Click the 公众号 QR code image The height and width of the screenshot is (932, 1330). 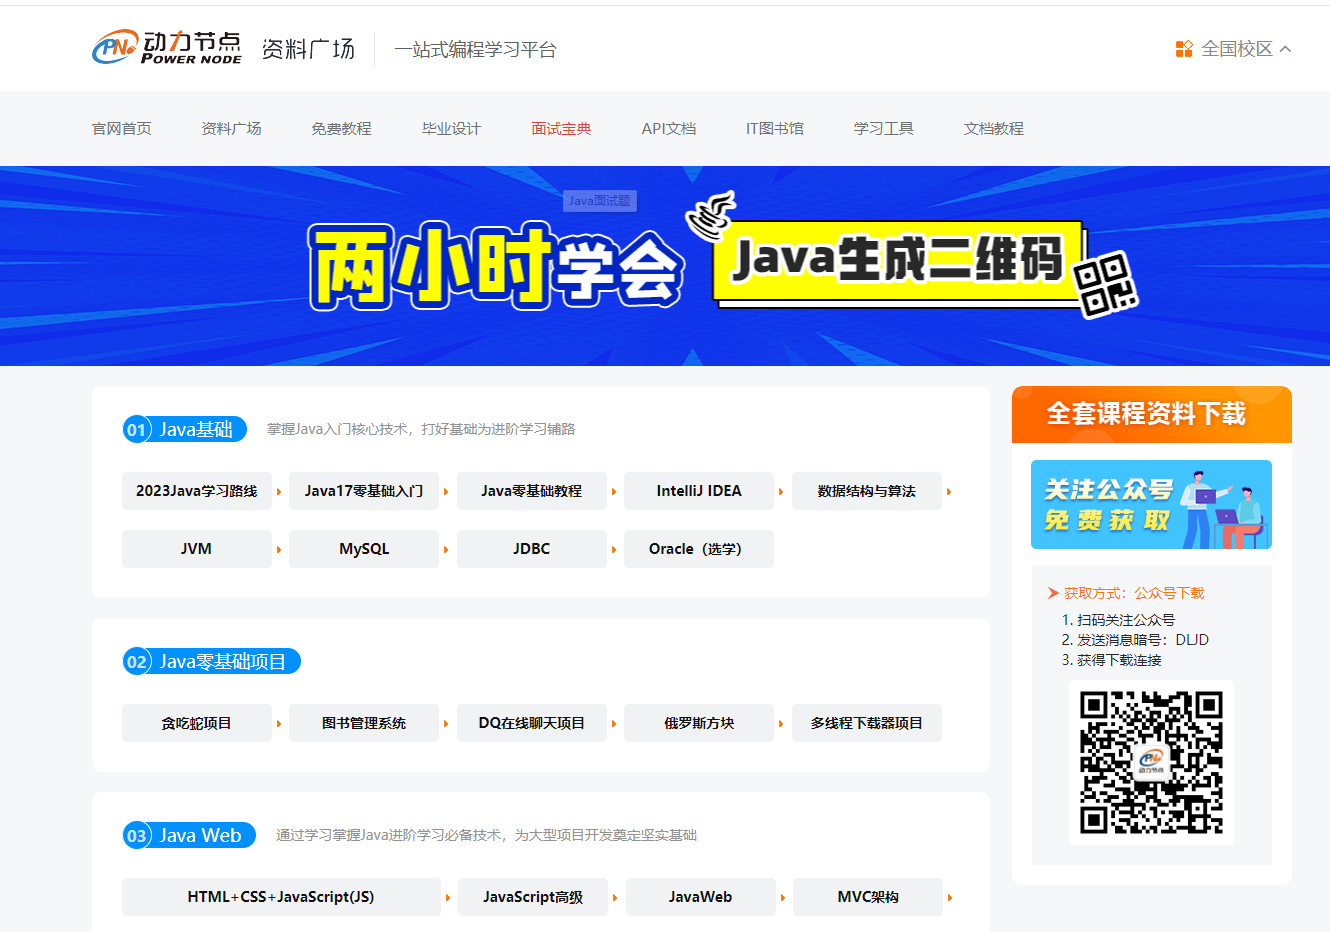pos(1152,762)
